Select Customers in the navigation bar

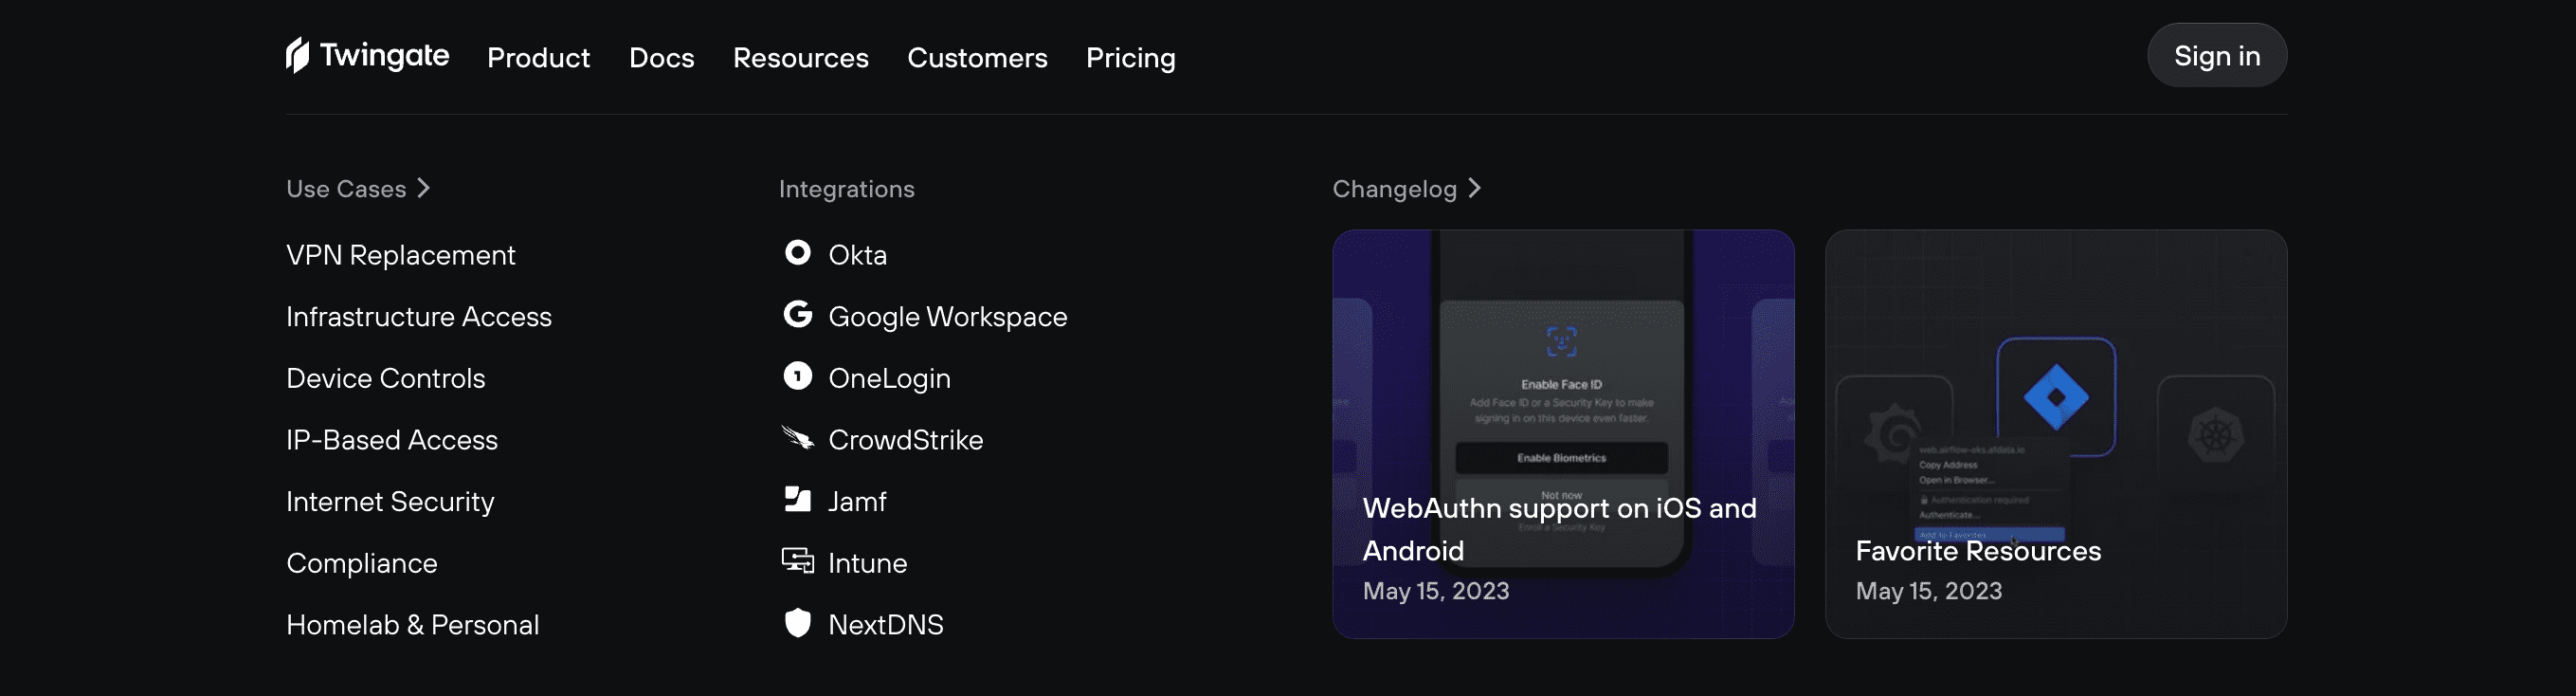pyautogui.click(x=977, y=58)
